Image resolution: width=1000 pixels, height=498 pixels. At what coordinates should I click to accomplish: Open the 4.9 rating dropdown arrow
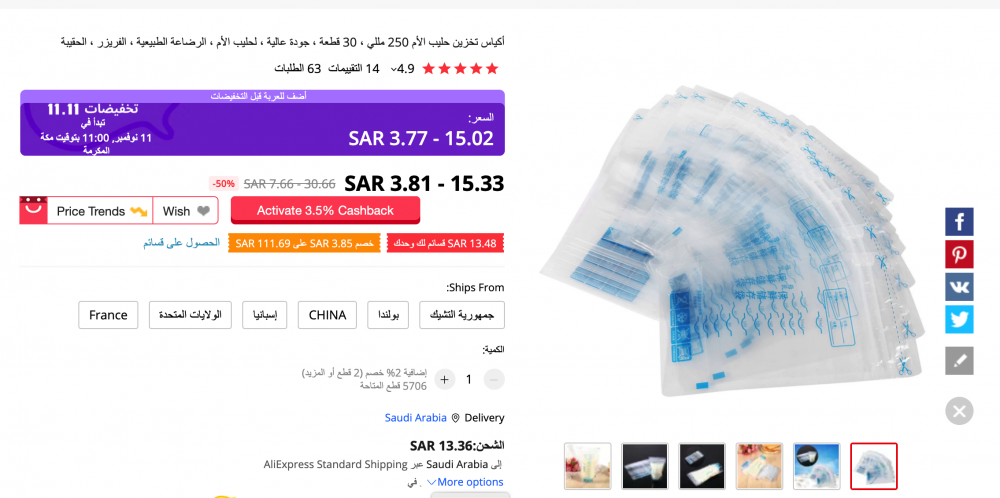point(393,69)
